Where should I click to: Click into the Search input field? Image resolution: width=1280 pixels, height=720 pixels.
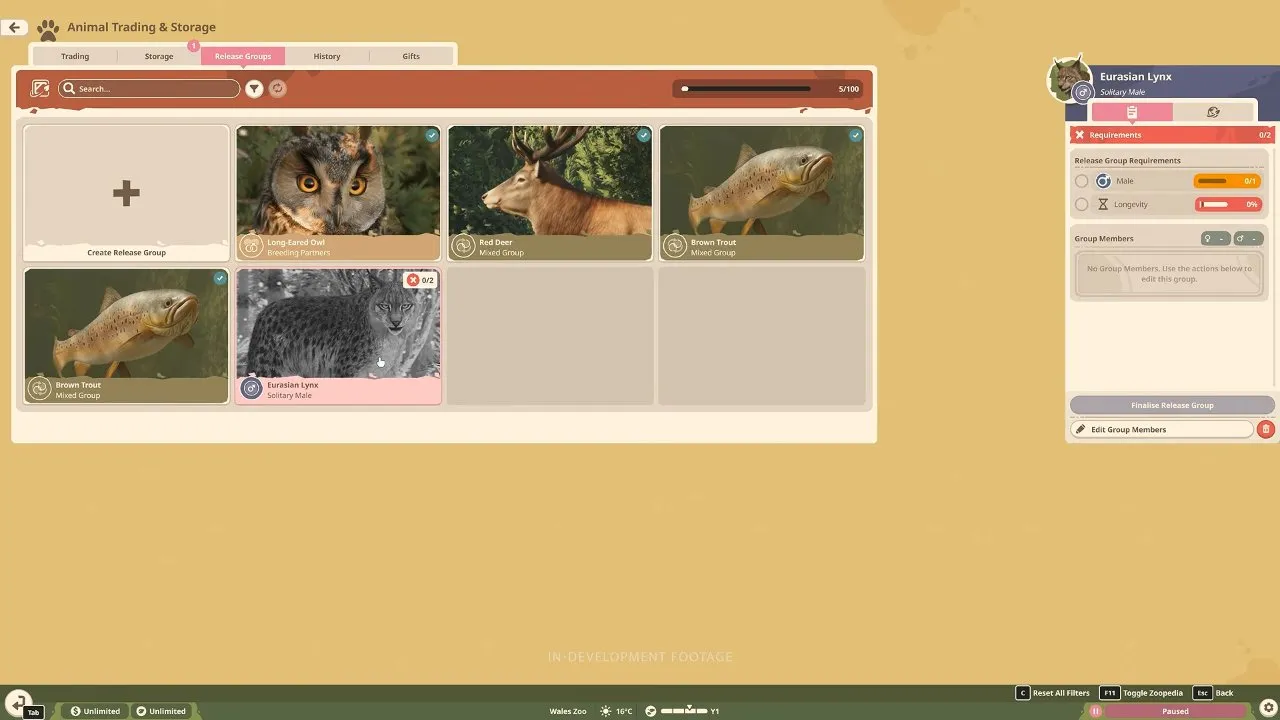(149, 89)
